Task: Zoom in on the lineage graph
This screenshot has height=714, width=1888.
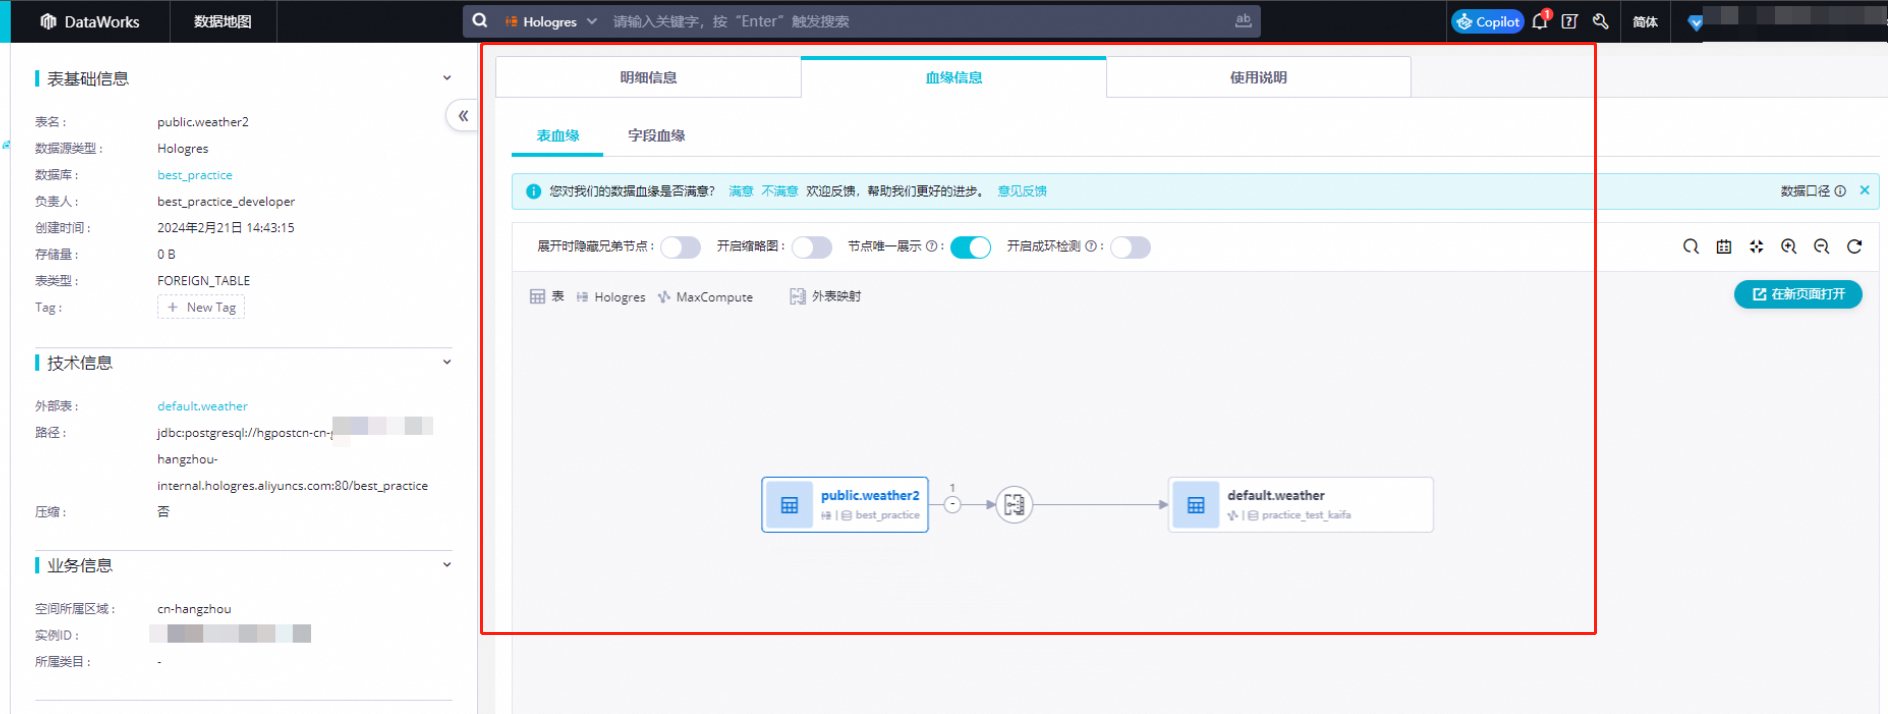Action: click(1789, 246)
